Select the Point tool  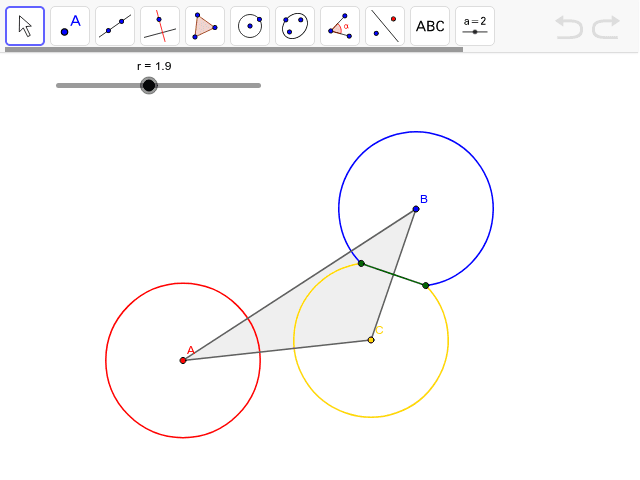[70, 26]
